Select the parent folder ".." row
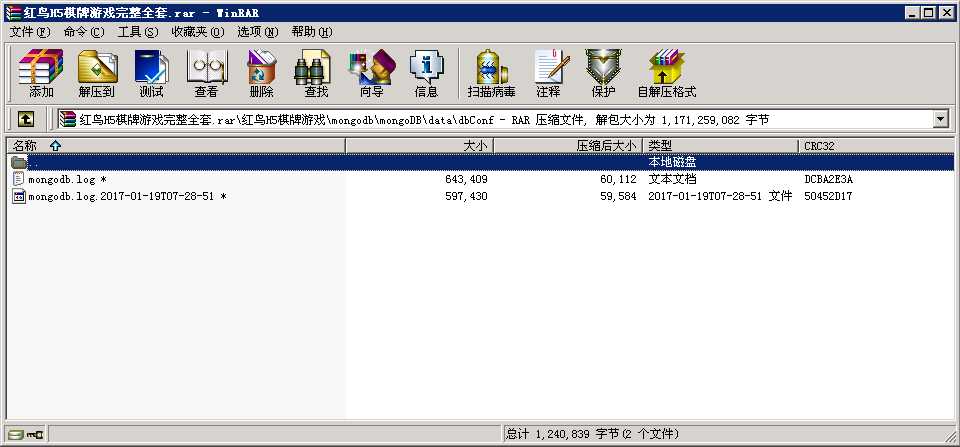960x447 pixels. pos(34,162)
